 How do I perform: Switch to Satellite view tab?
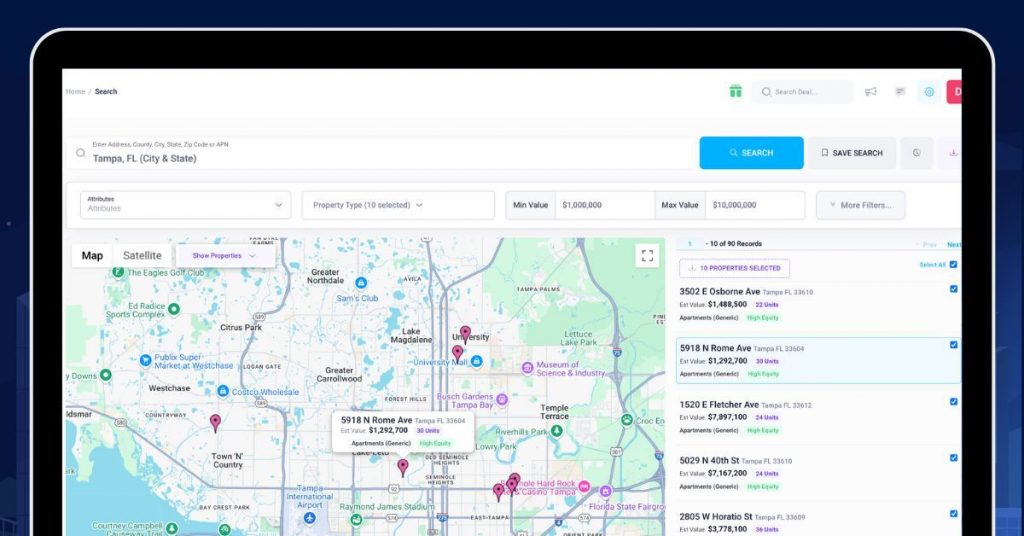click(x=142, y=256)
